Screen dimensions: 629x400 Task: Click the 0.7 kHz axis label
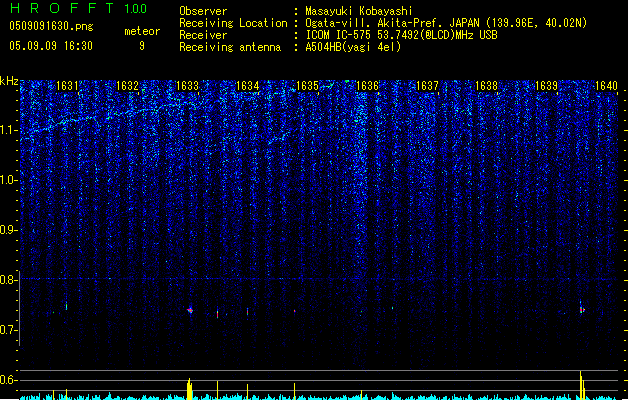(x=8, y=330)
